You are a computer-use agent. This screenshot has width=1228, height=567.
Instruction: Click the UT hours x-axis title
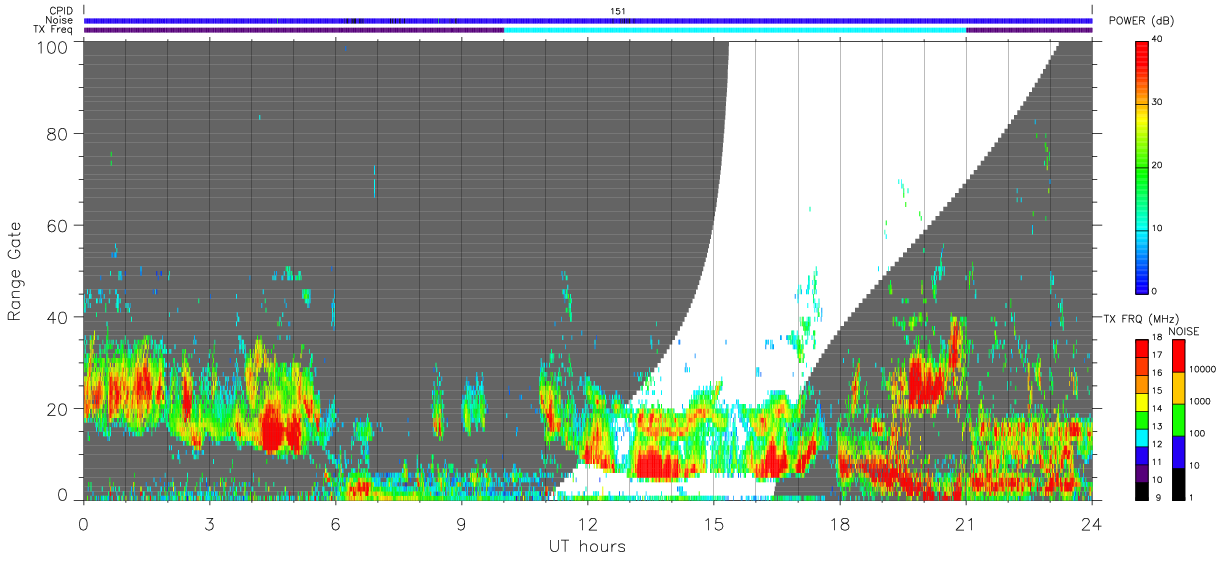pos(587,546)
